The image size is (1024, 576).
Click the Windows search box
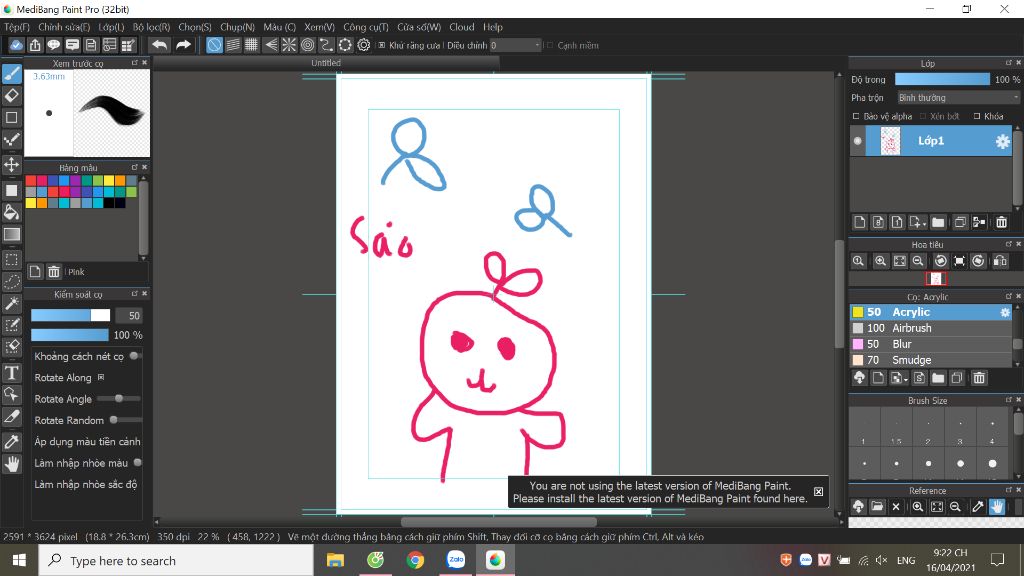pos(176,560)
